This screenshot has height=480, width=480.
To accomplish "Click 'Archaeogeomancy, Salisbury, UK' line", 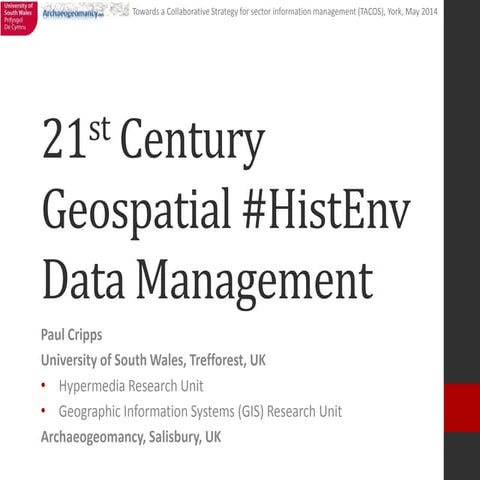I will (x=131, y=437).
